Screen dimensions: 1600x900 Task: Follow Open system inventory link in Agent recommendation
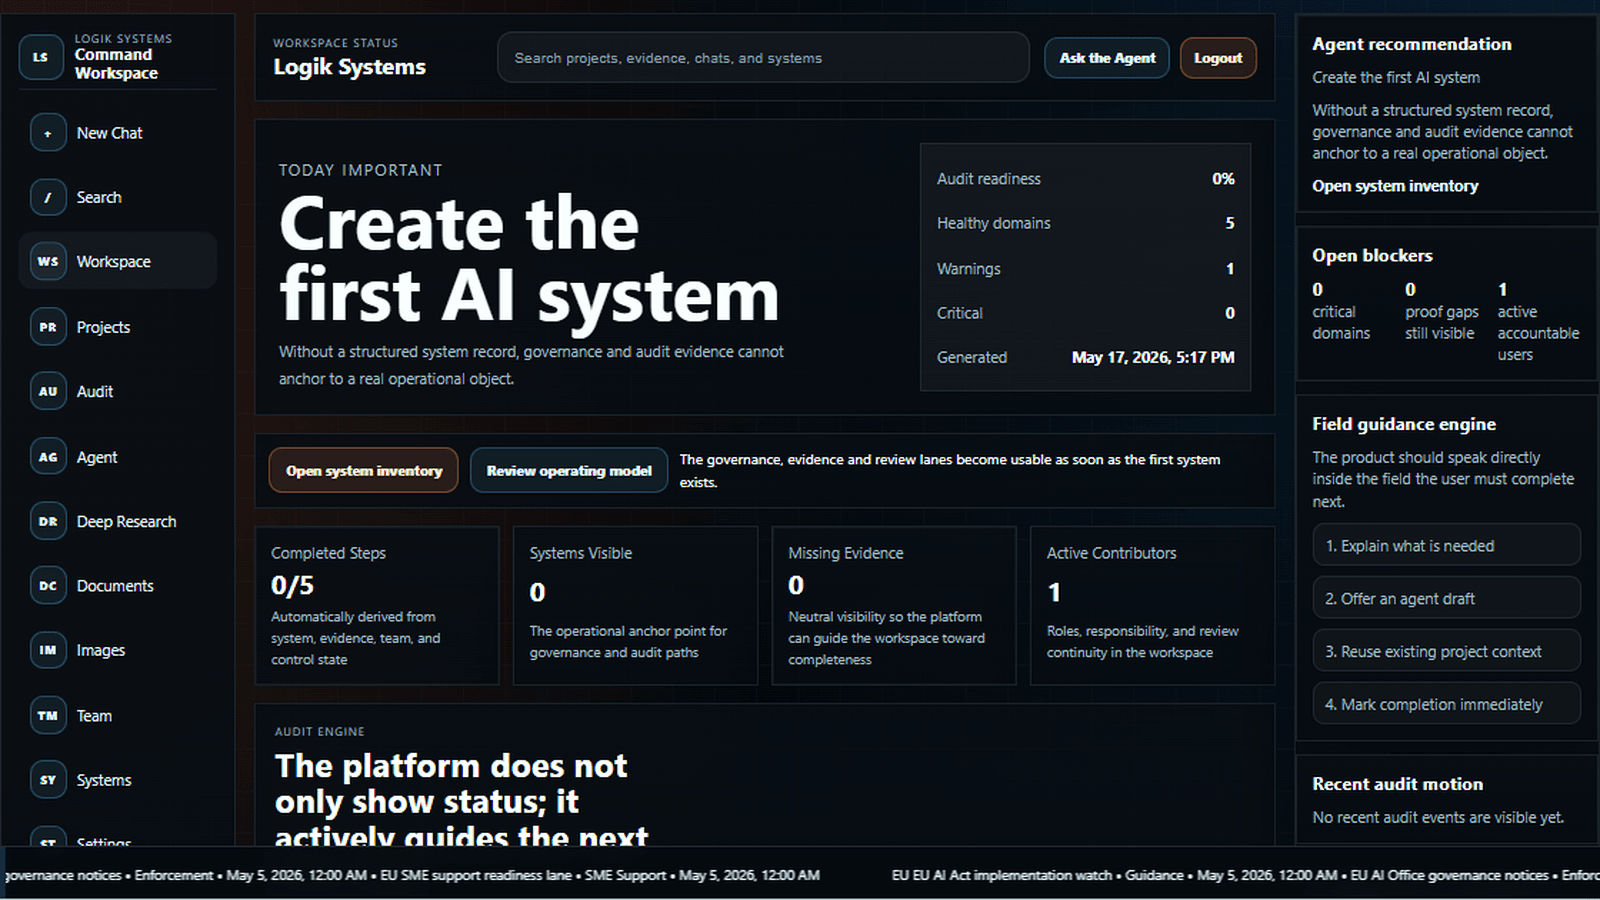point(1395,186)
